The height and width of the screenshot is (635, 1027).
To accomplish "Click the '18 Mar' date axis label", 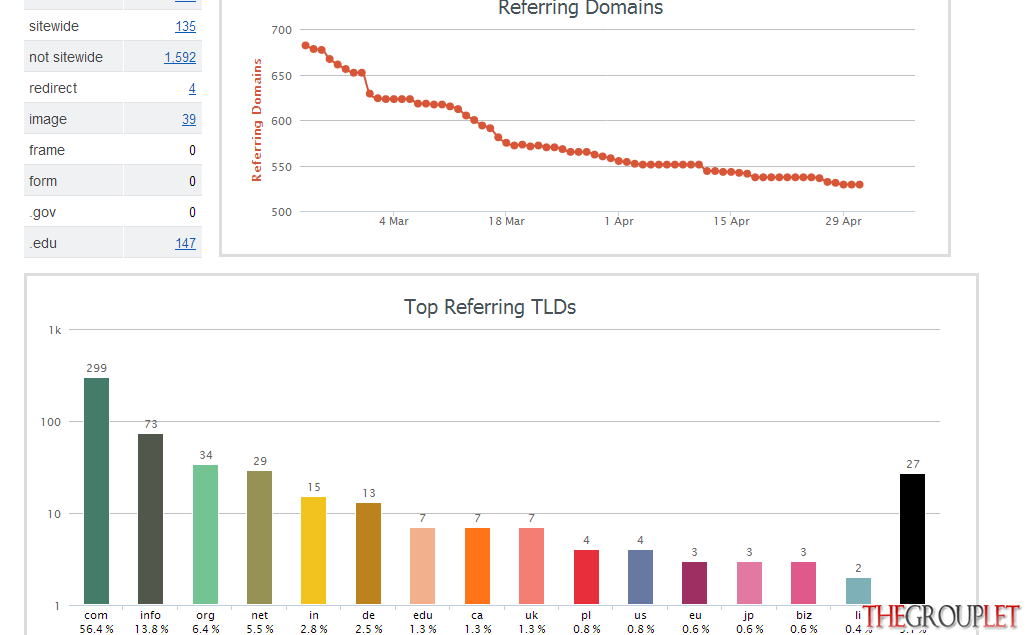I will pos(506,221).
